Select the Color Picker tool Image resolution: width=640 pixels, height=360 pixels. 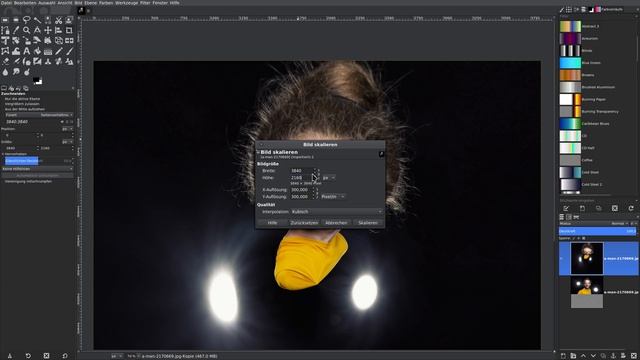[x=16, y=30]
